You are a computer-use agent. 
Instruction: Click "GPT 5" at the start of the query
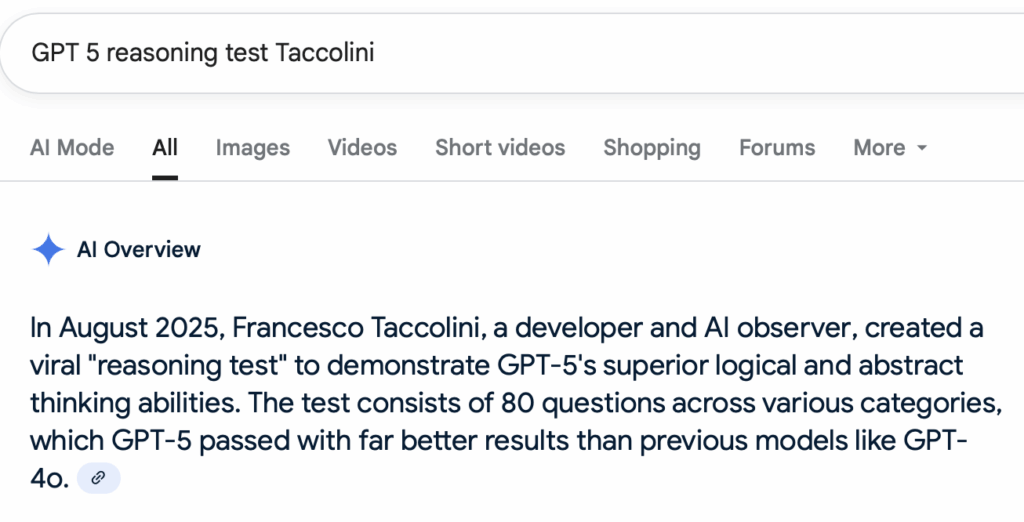[65, 52]
